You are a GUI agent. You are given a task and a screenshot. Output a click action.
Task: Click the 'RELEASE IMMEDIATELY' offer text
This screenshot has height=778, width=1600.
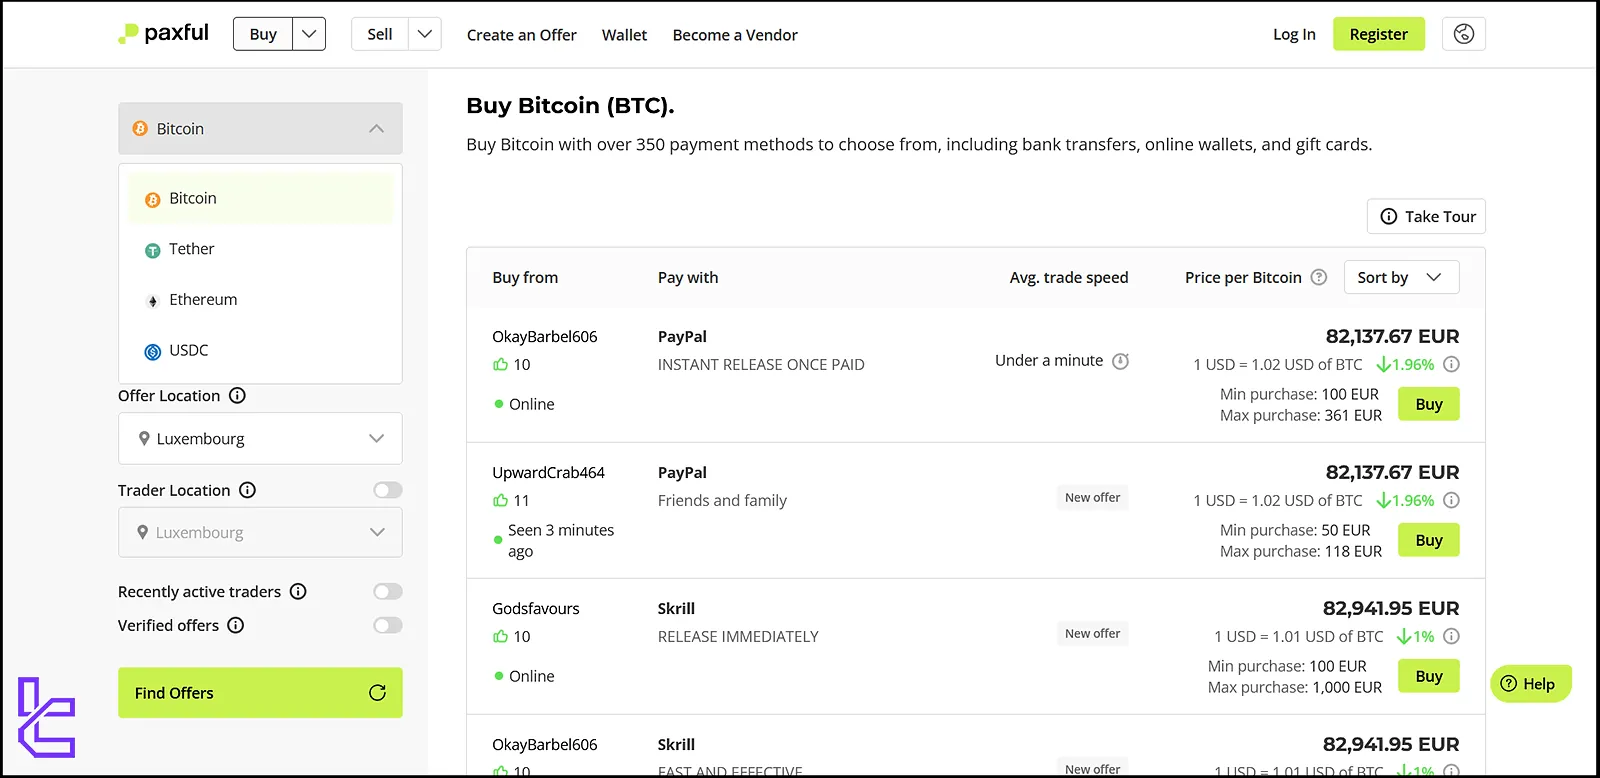738,636
